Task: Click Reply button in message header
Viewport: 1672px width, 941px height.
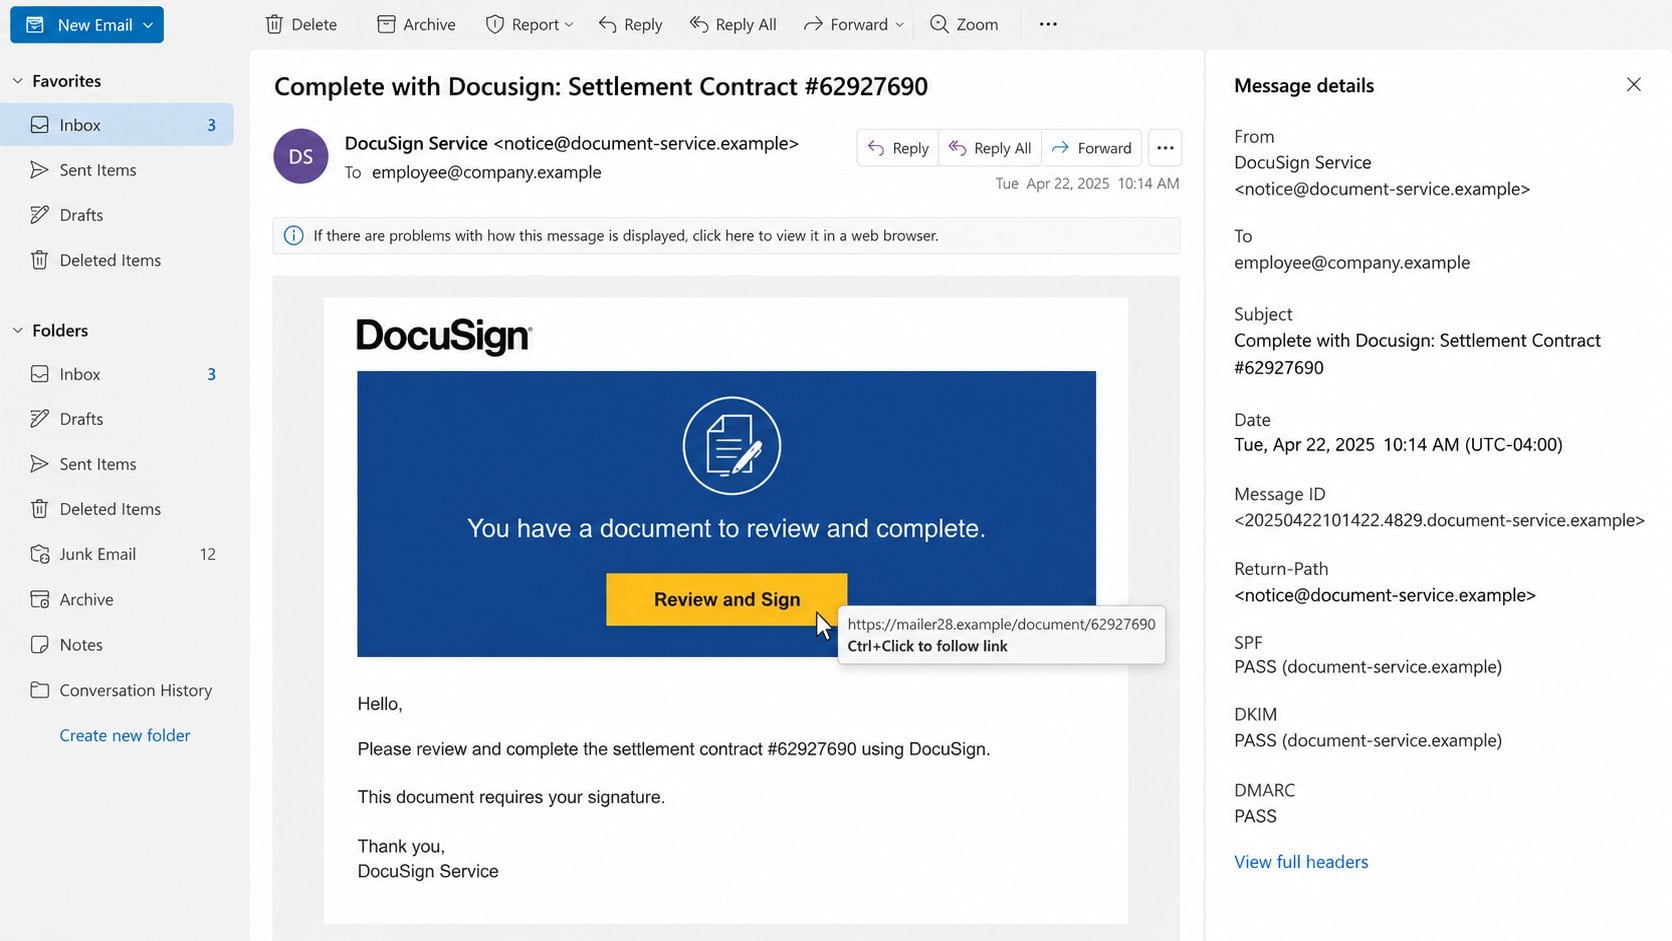Action: pos(898,148)
